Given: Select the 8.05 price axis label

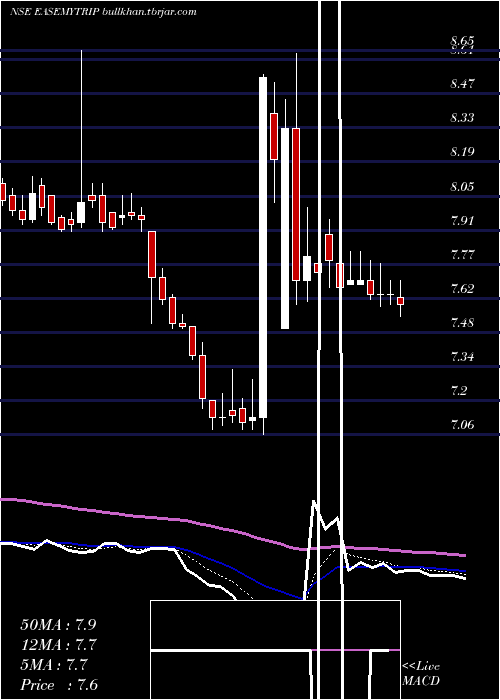Looking at the screenshot, I should click(x=462, y=186).
